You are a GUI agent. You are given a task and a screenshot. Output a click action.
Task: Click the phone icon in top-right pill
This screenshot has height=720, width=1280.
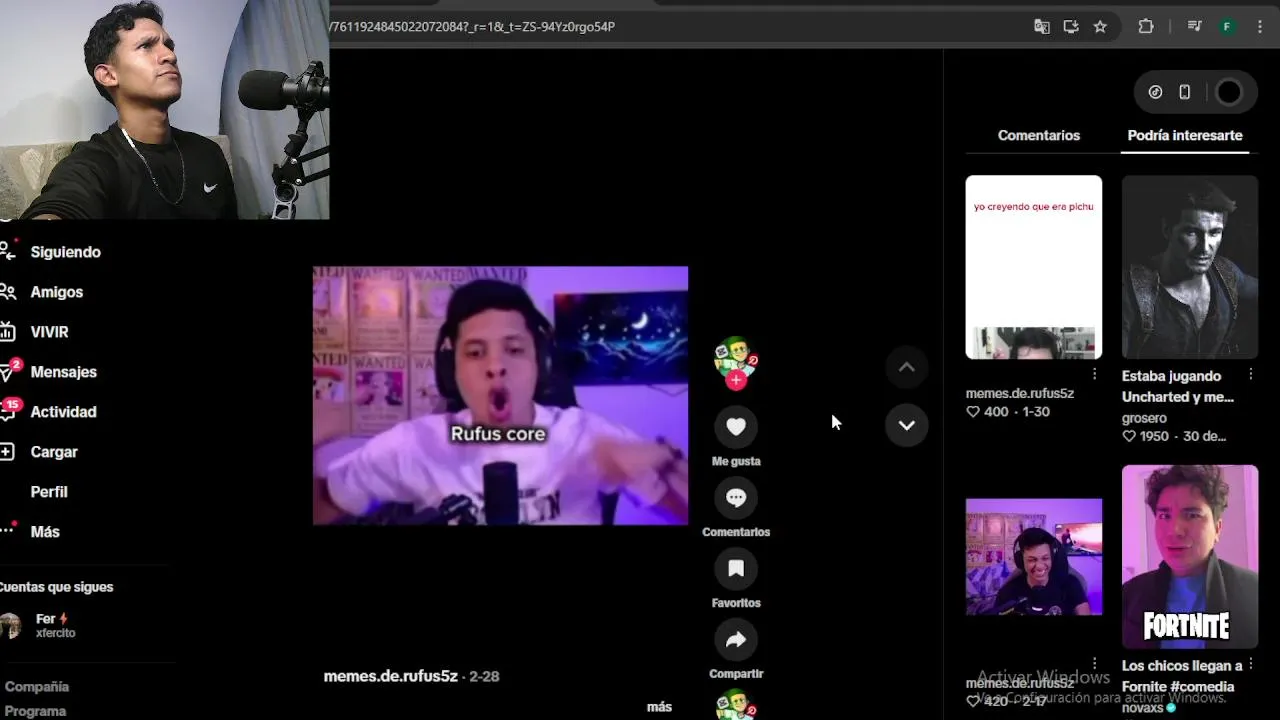click(x=1185, y=92)
